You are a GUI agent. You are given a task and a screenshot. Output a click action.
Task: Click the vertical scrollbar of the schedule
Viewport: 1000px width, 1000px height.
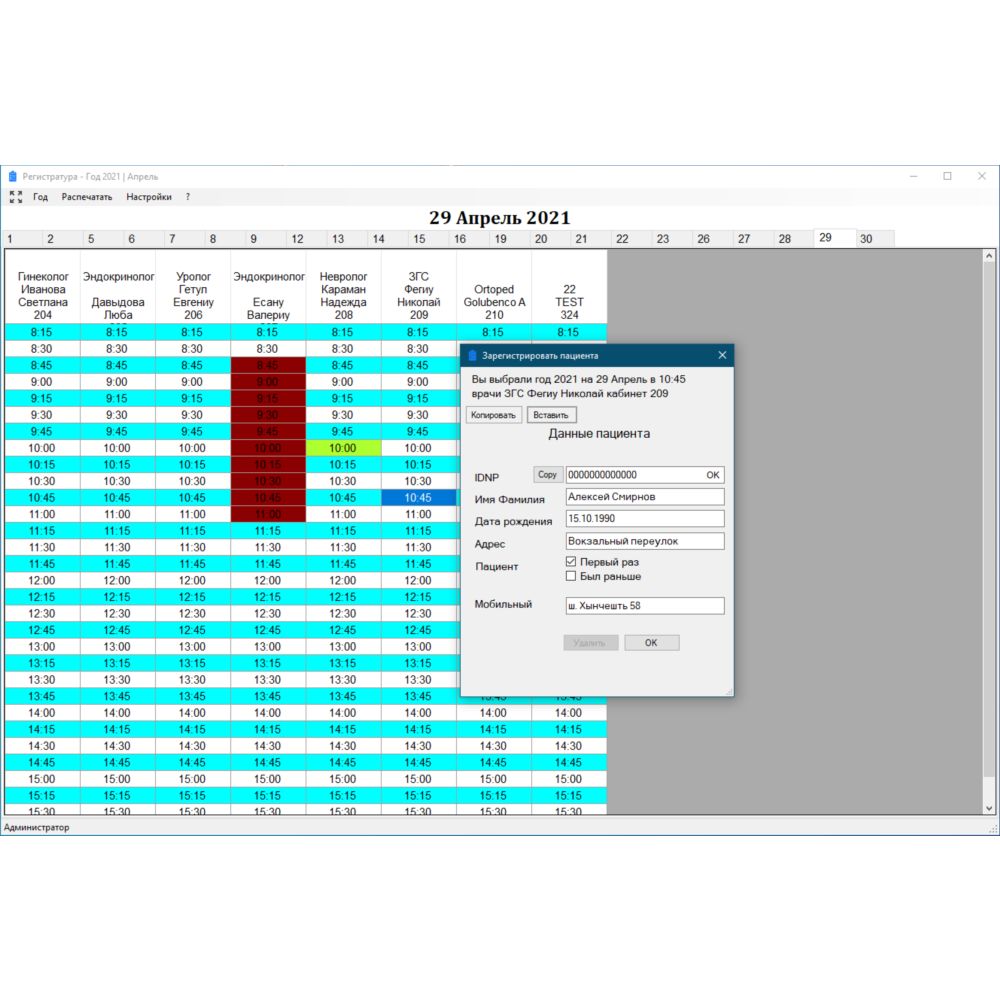(990, 530)
